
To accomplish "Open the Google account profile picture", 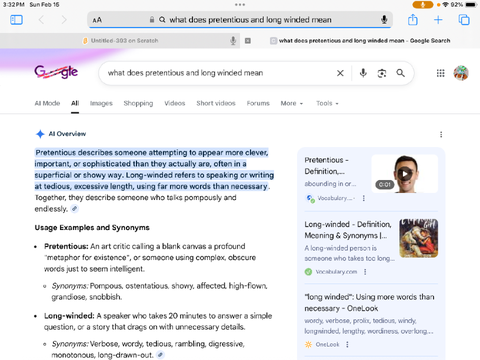I will pyautogui.click(x=461, y=73).
